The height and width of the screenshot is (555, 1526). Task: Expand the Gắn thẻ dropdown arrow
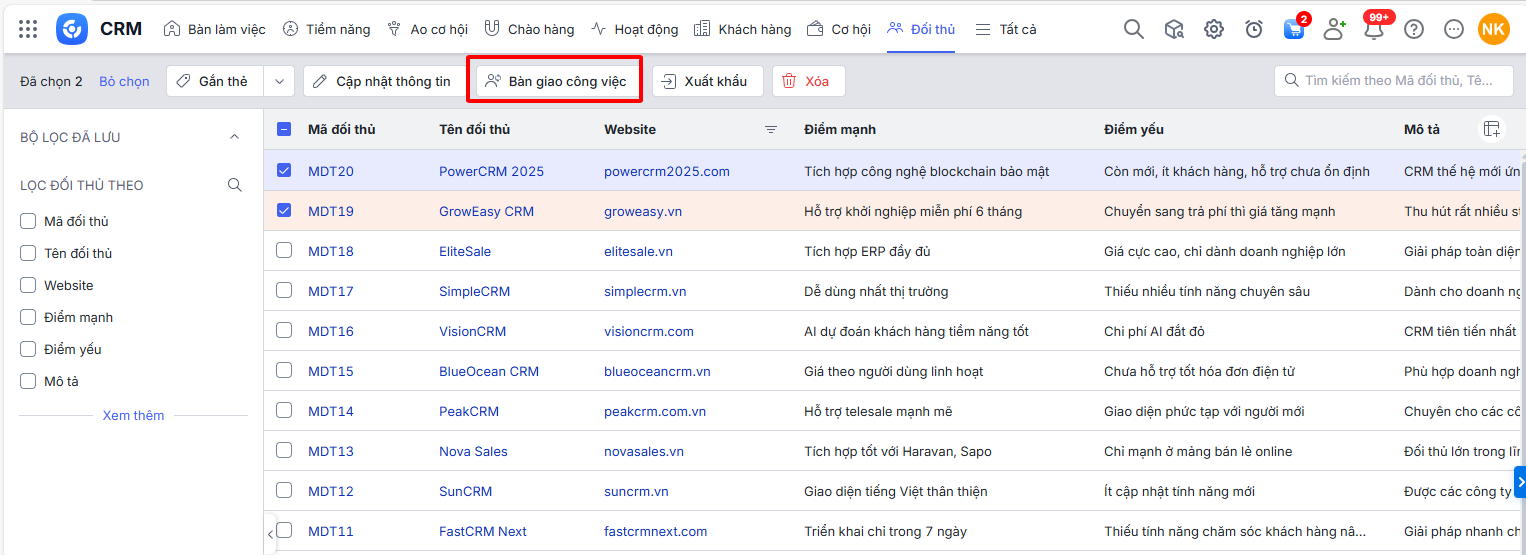click(279, 81)
